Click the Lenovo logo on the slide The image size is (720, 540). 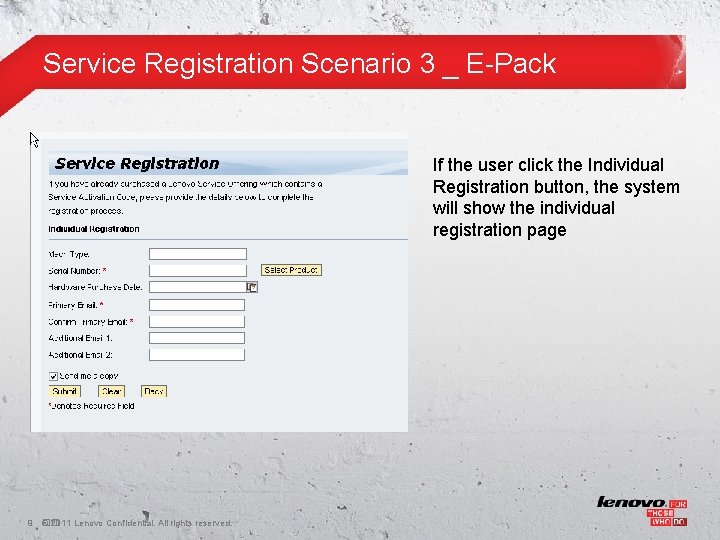641,511
